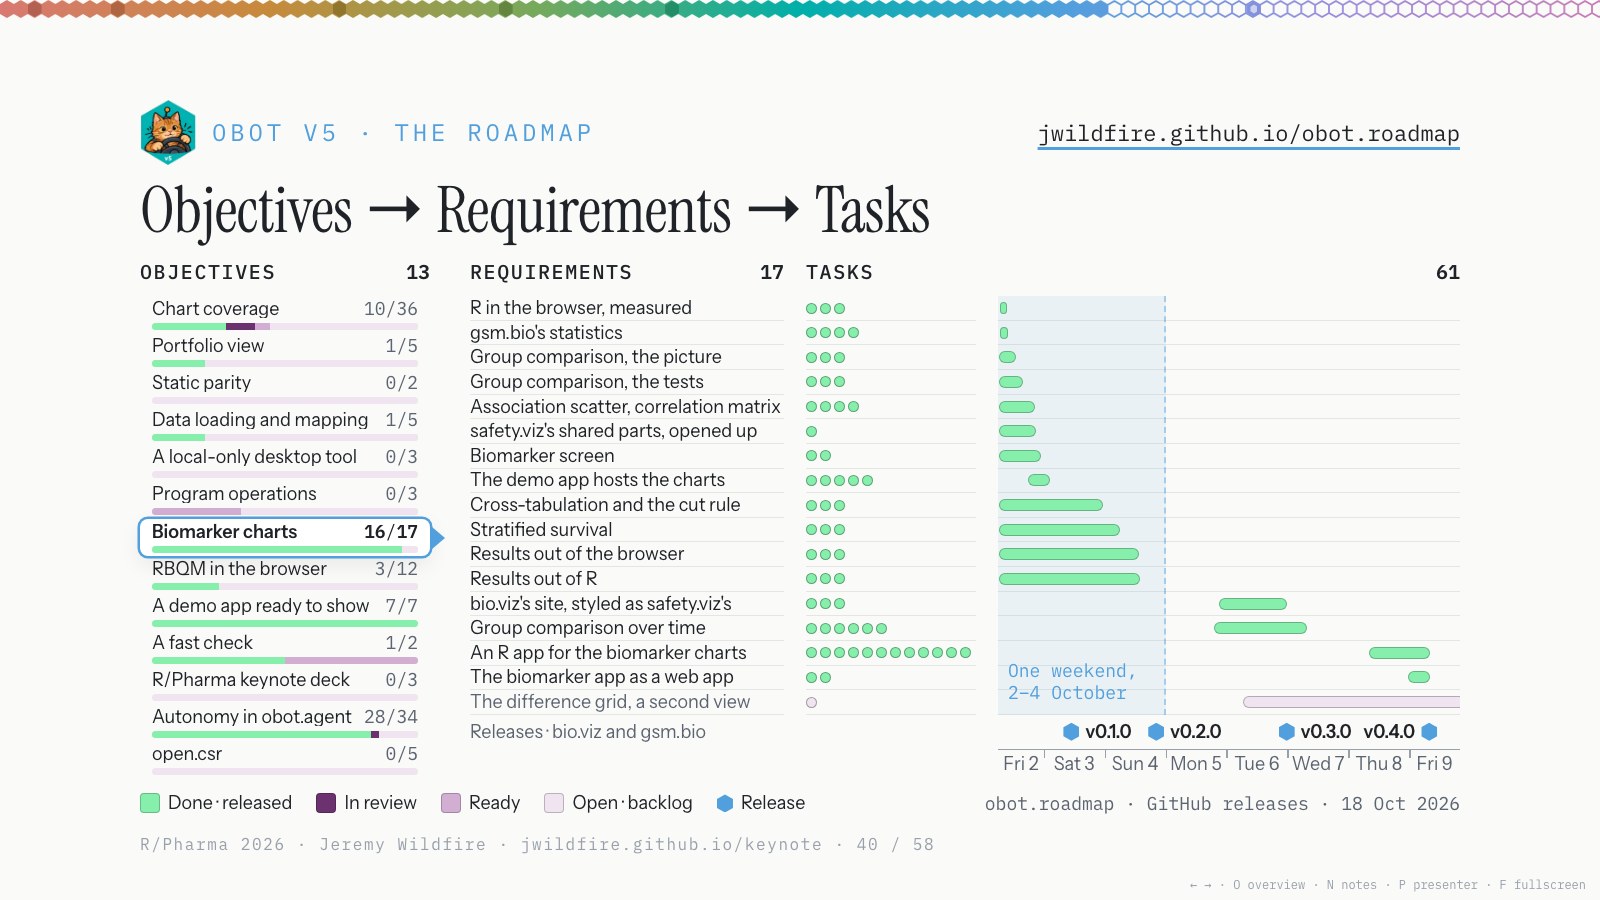Click the Group comparison over time timeline bar
Screen dimensions: 1600x900
click(x=1260, y=628)
